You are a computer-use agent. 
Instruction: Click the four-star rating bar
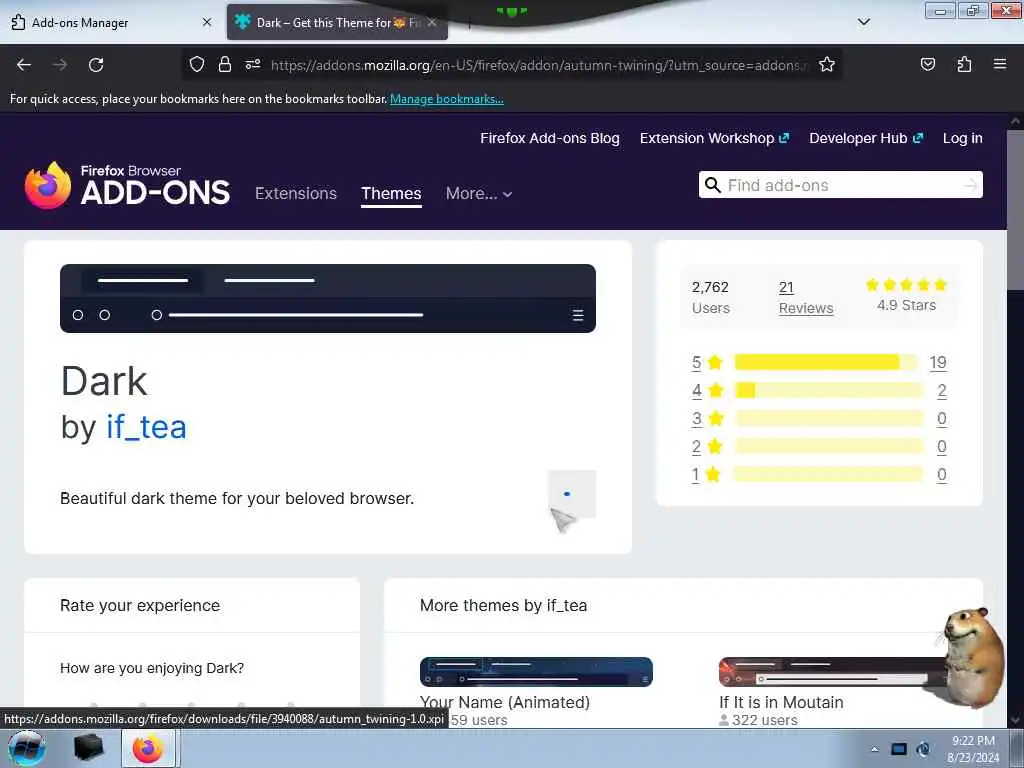pyautogui.click(x=828, y=390)
